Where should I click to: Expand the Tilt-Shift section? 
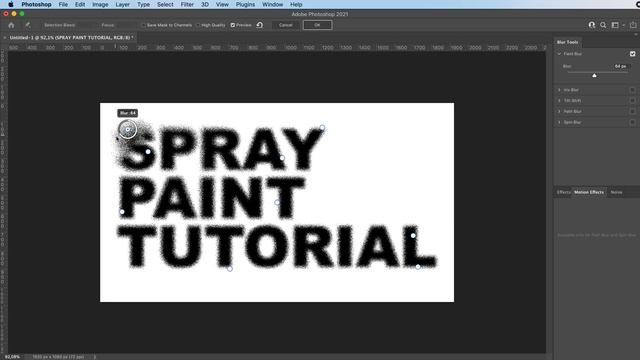click(559, 100)
